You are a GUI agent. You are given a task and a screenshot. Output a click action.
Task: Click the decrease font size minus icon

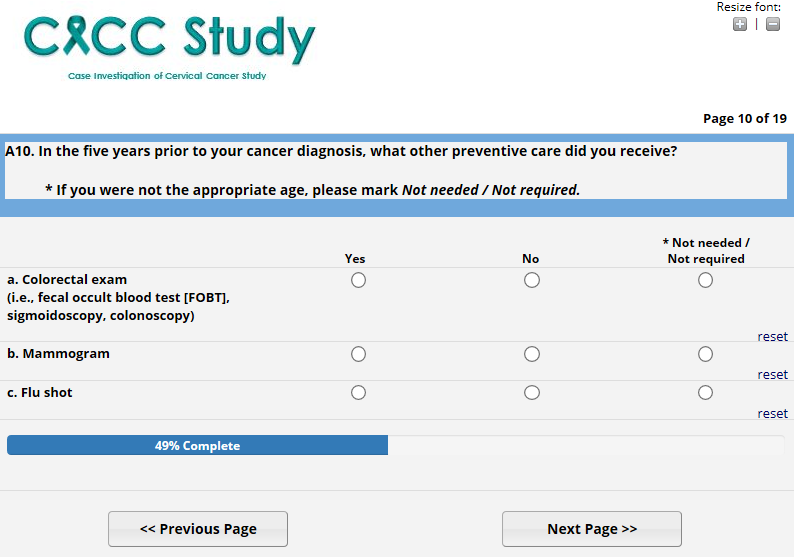773,24
